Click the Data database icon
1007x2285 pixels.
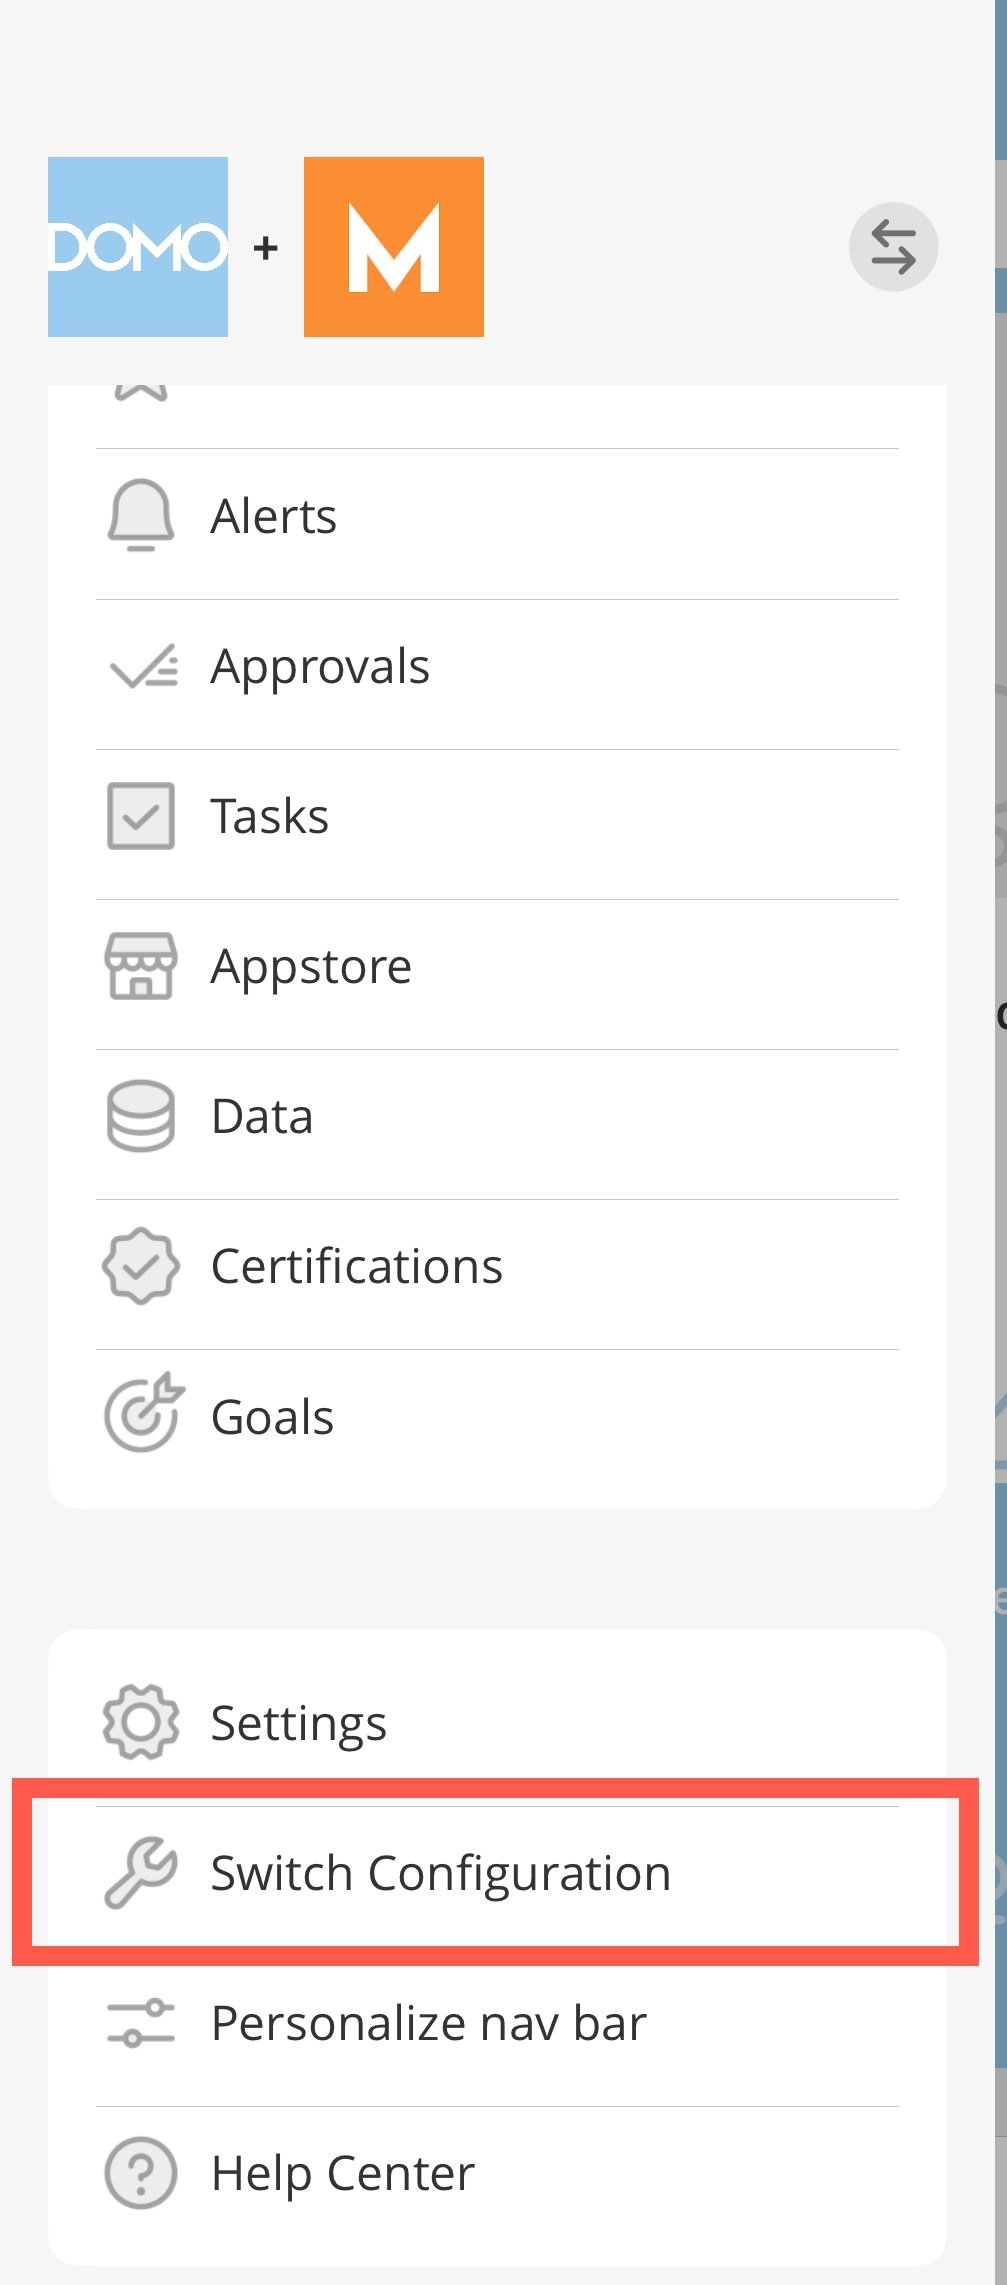click(141, 1116)
